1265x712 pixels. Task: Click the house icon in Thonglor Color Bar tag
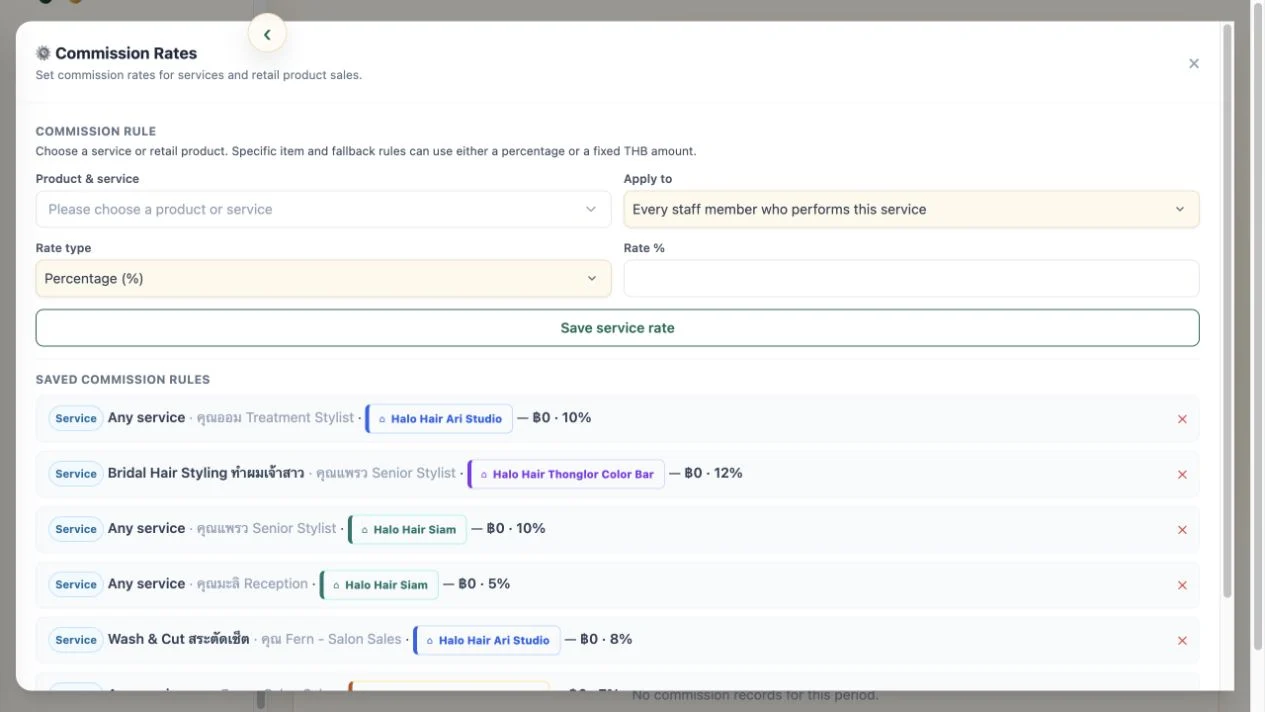click(x=484, y=475)
